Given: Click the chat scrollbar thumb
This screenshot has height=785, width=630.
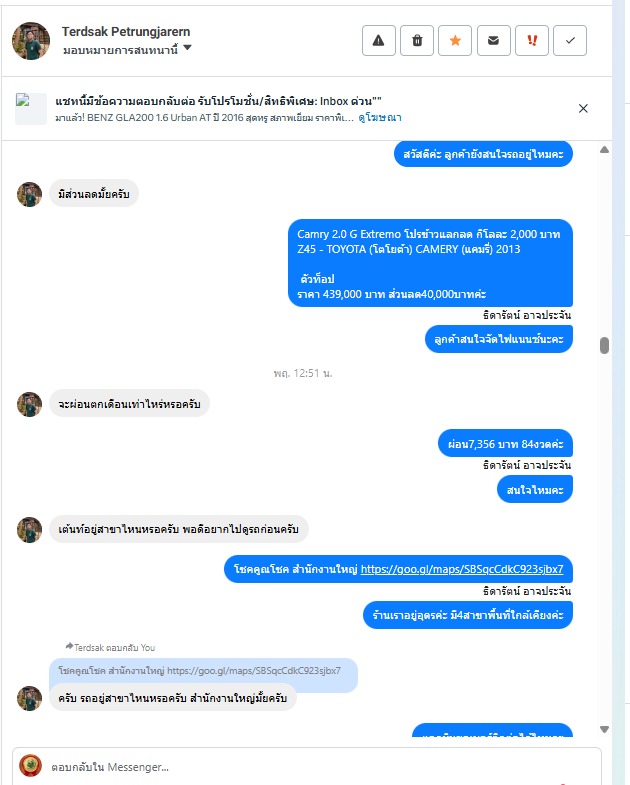Looking at the screenshot, I should pos(604,345).
